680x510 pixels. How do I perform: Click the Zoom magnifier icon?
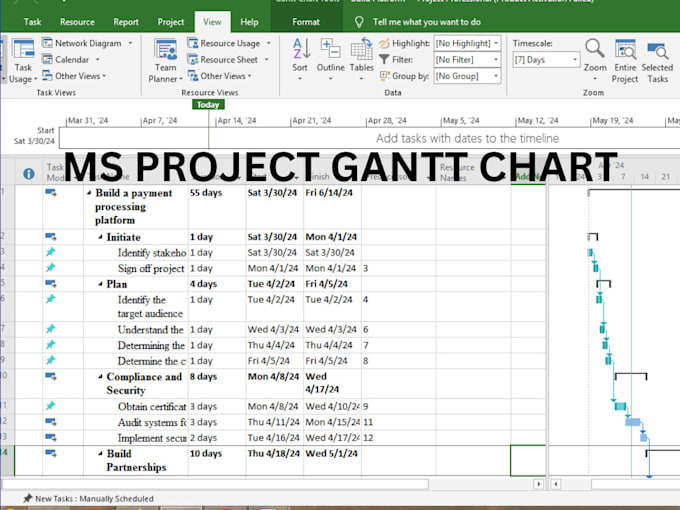coord(595,49)
